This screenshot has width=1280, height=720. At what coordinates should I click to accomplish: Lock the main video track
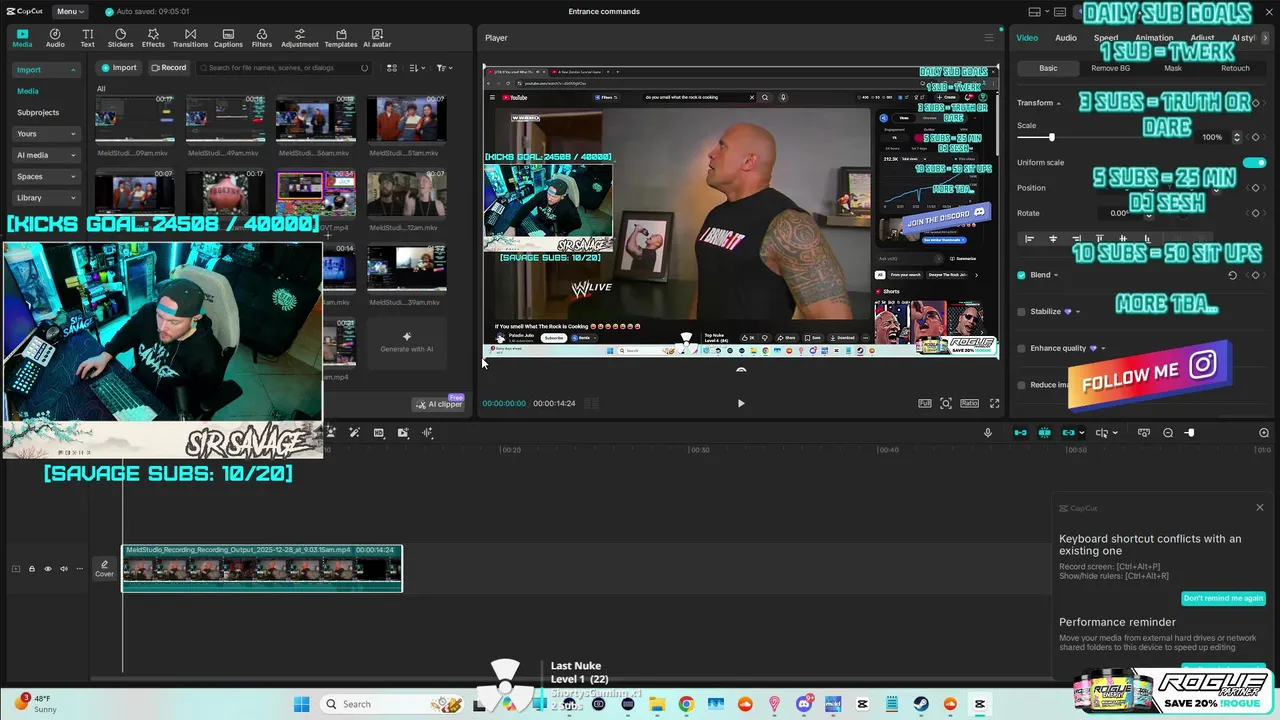31,569
